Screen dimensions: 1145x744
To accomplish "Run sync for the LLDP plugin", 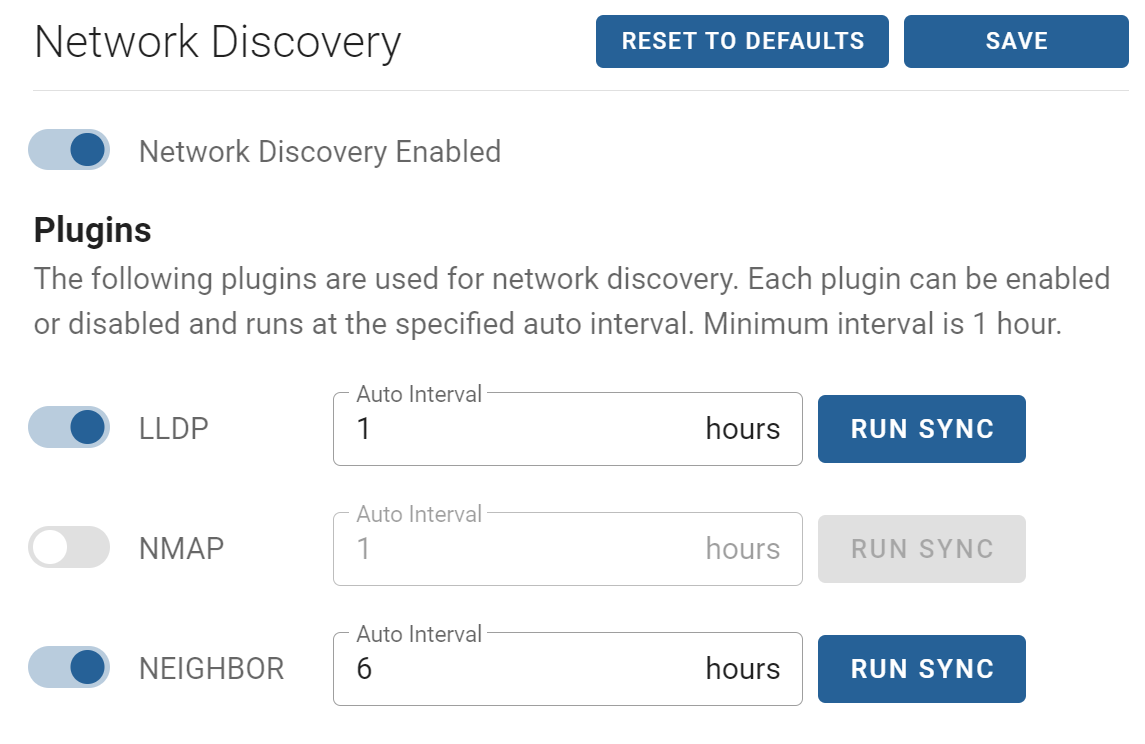I will [922, 429].
